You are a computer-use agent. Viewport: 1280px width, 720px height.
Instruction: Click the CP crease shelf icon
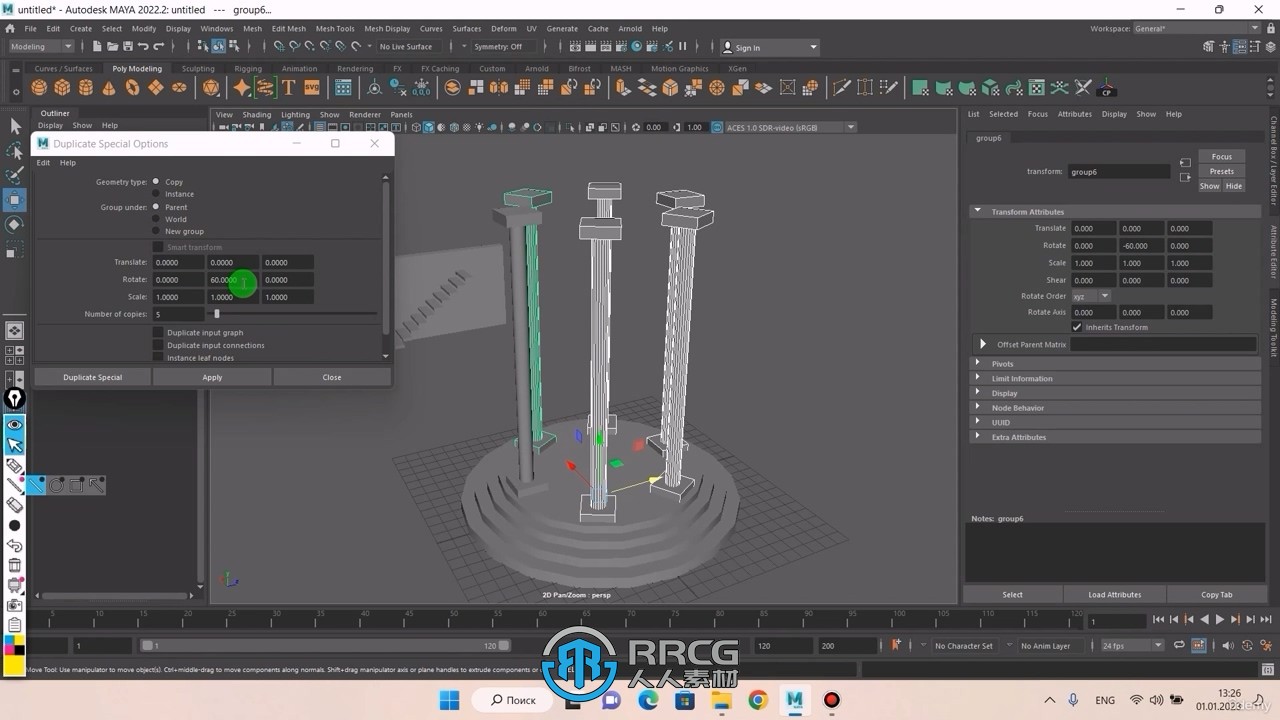coord(1107,88)
